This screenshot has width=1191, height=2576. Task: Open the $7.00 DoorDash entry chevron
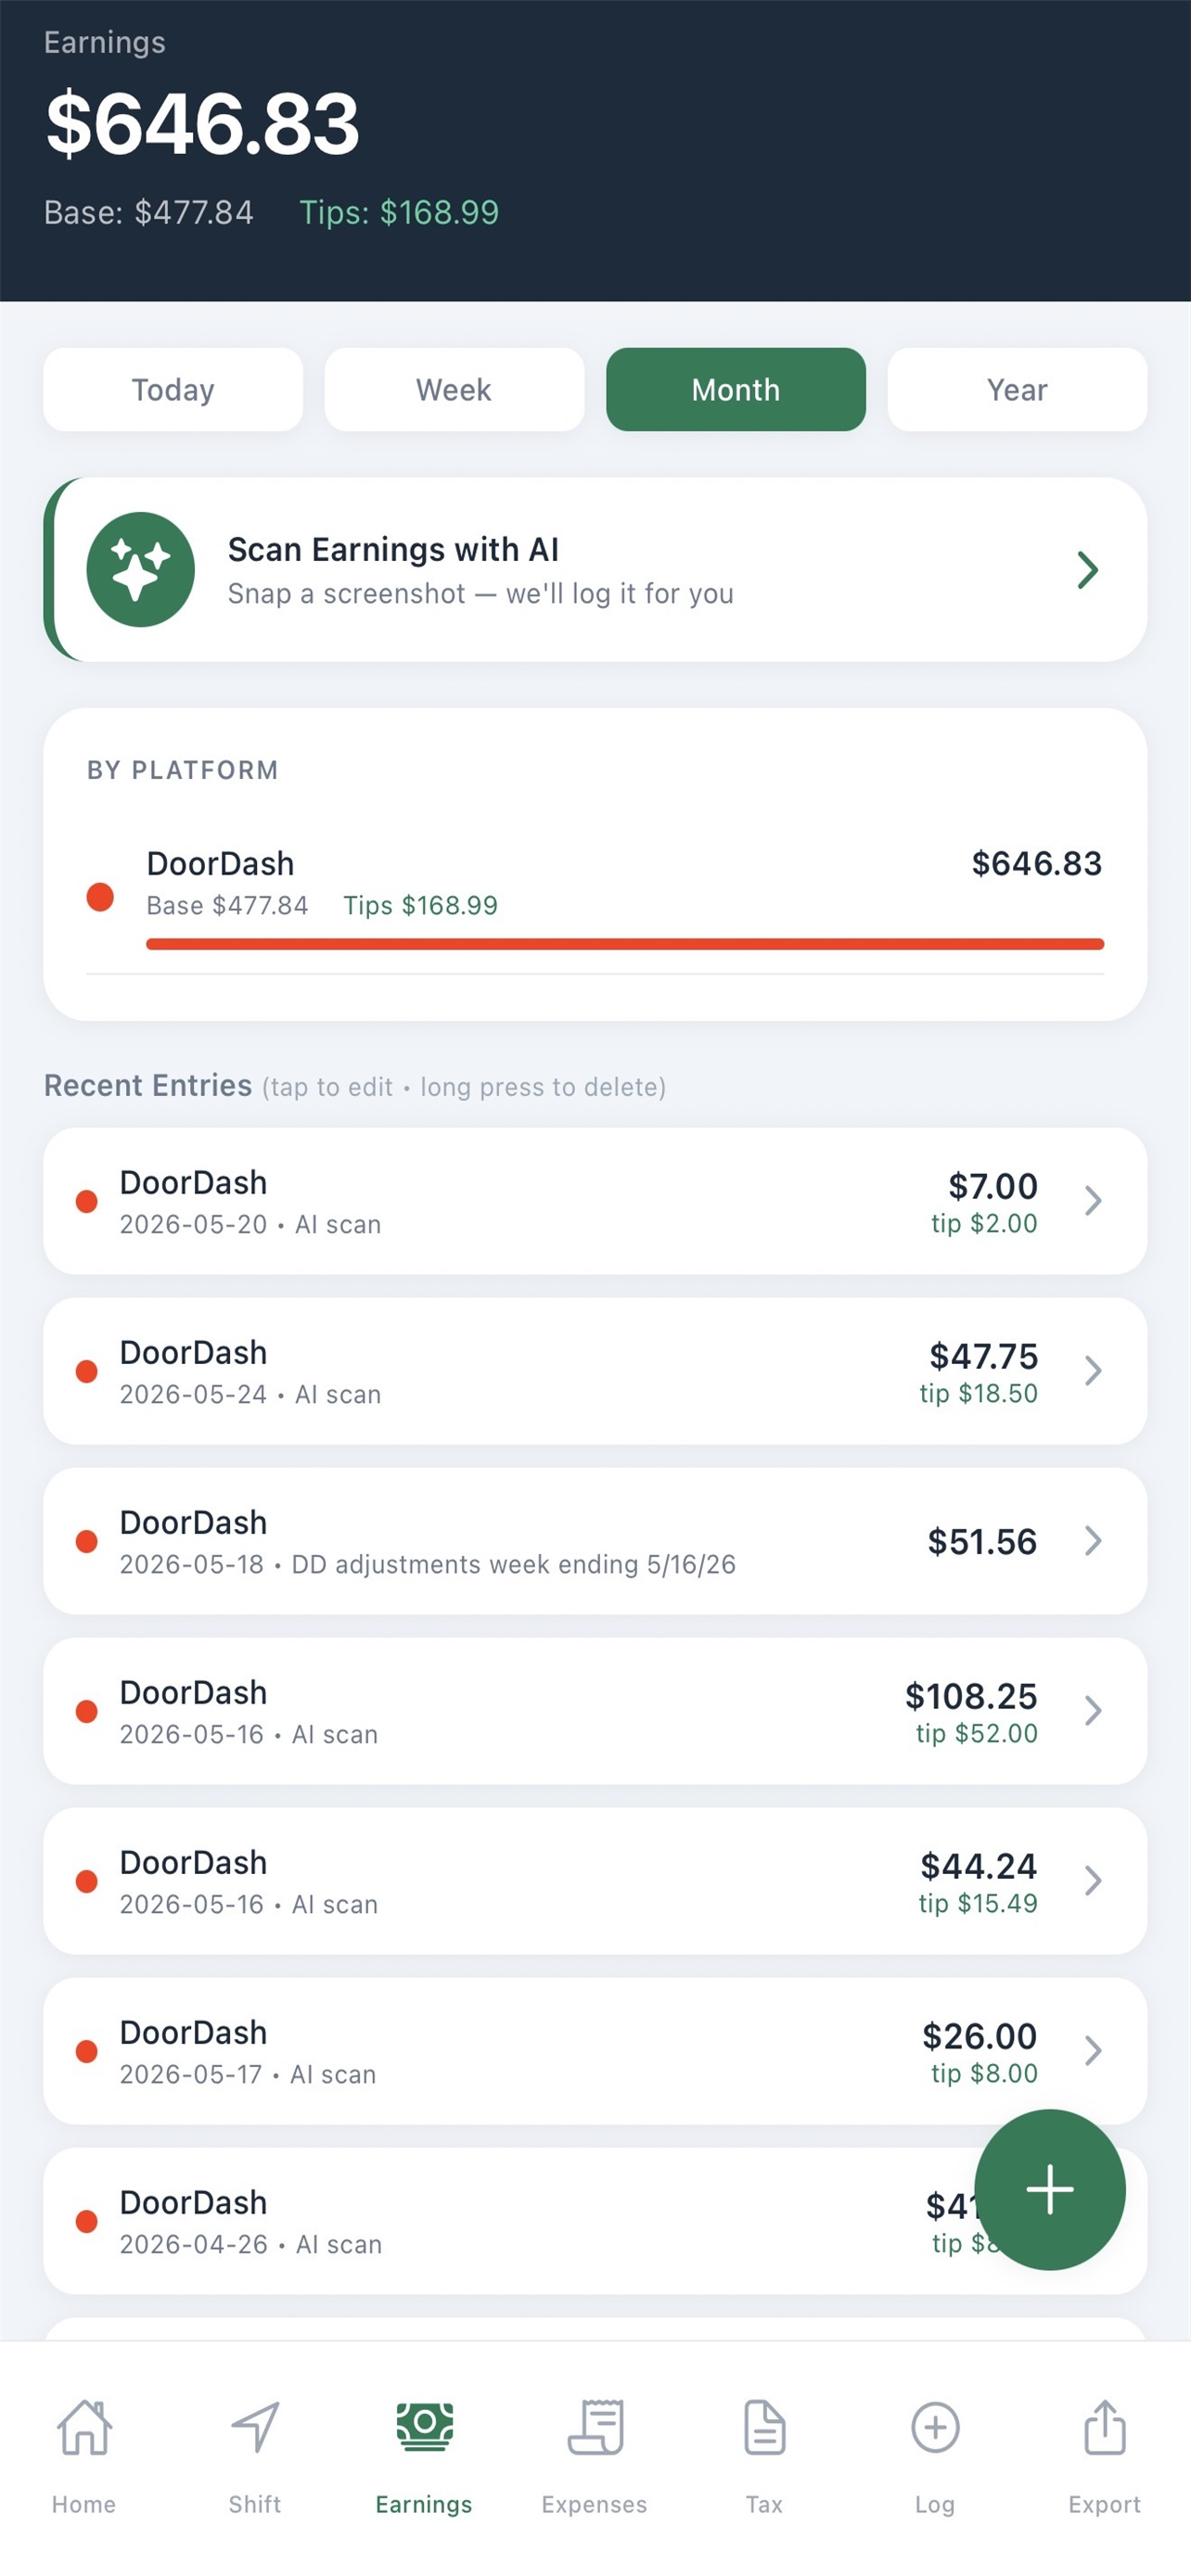pyautogui.click(x=1093, y=1200)
